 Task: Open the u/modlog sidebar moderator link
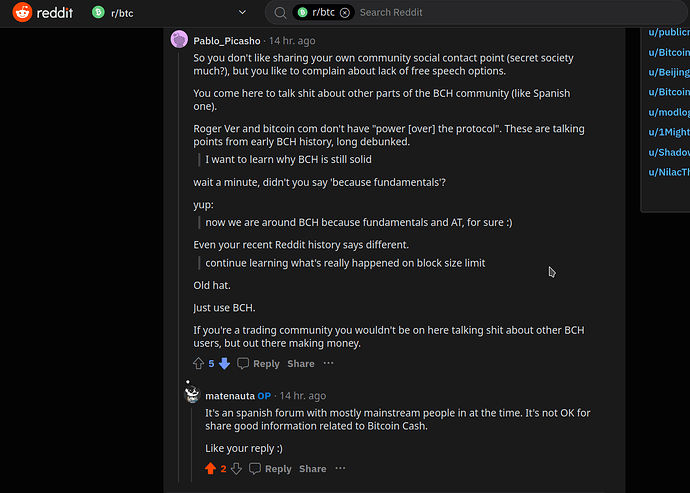(669, 112)
